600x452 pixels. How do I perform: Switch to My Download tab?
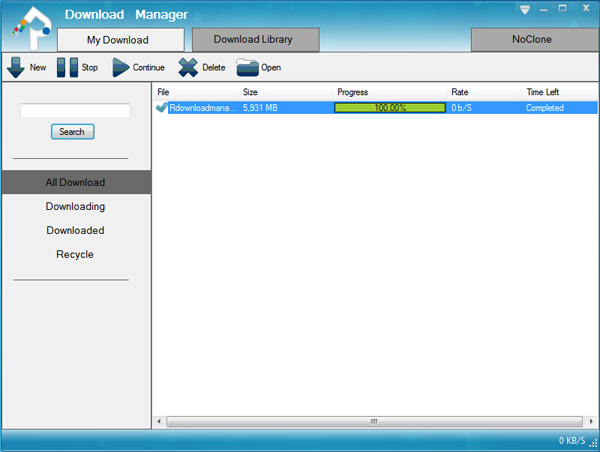[121, 40]
